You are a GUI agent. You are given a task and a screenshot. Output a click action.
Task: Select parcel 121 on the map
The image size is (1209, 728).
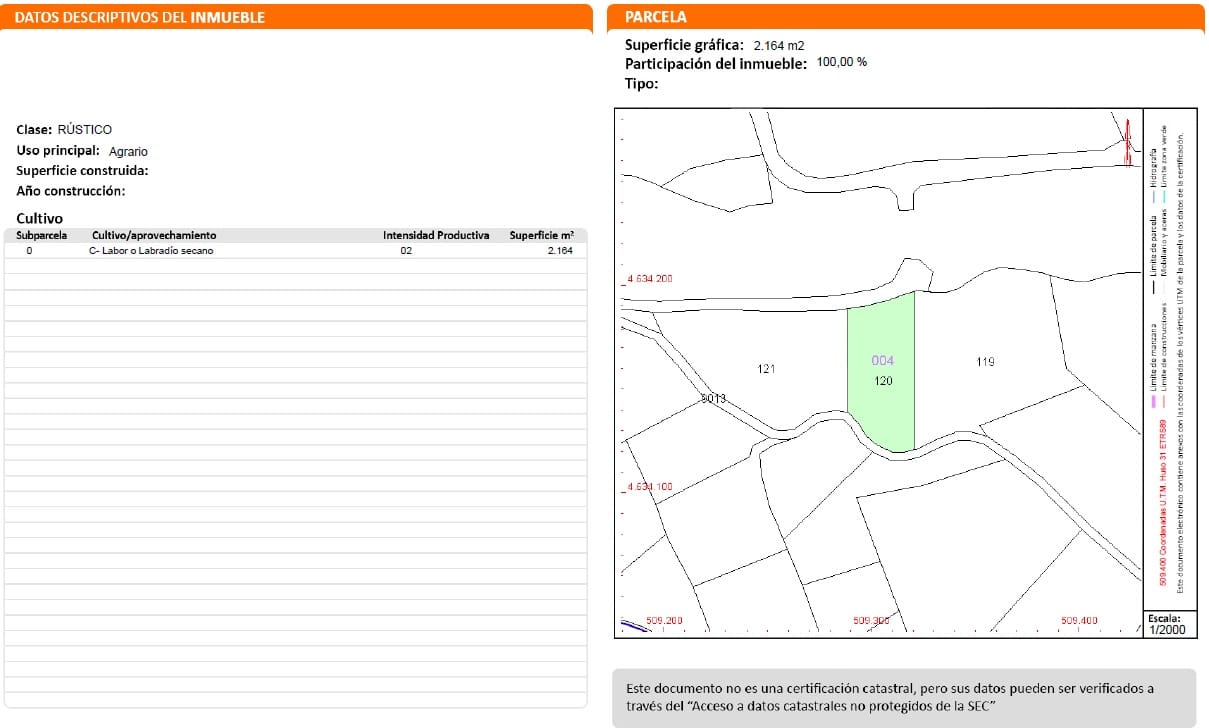coord(766,369)
